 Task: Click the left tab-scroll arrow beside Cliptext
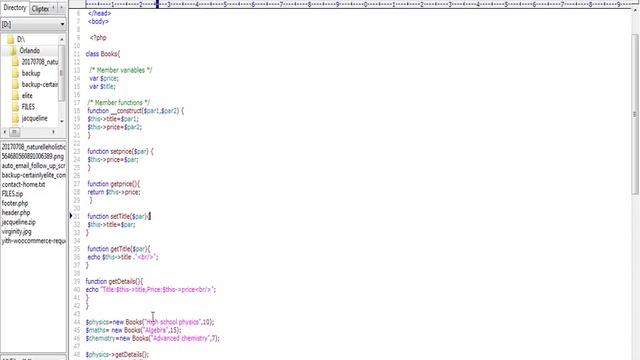(53, 8)
